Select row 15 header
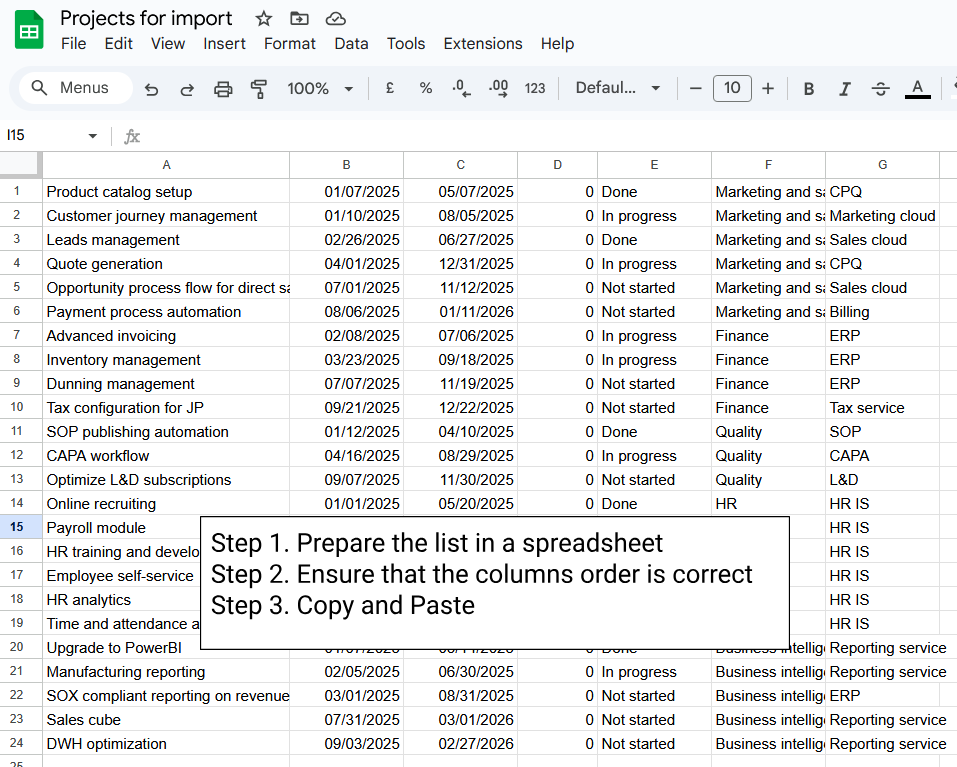This screenshot has height=767, width=957. coord(20,527)
